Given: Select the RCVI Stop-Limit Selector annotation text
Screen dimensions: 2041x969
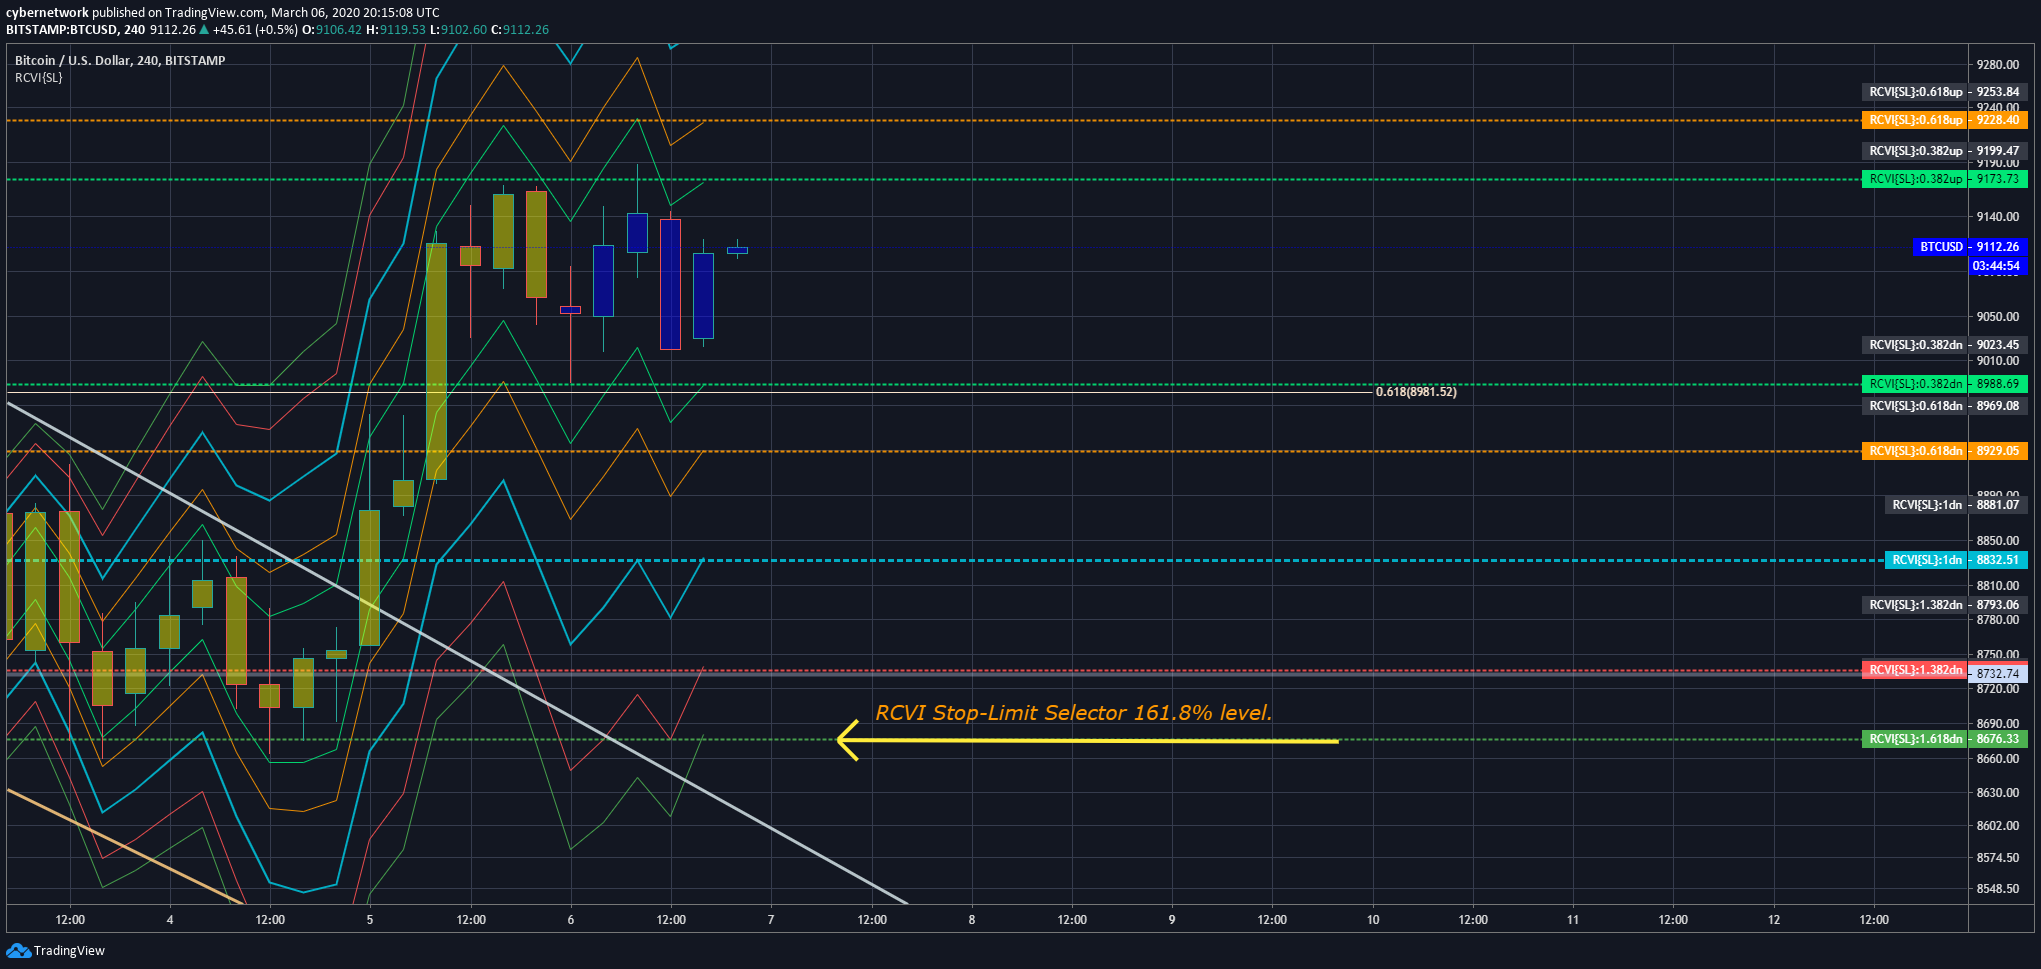Looking at the screenshot, I should click(x=1073, y=713).
